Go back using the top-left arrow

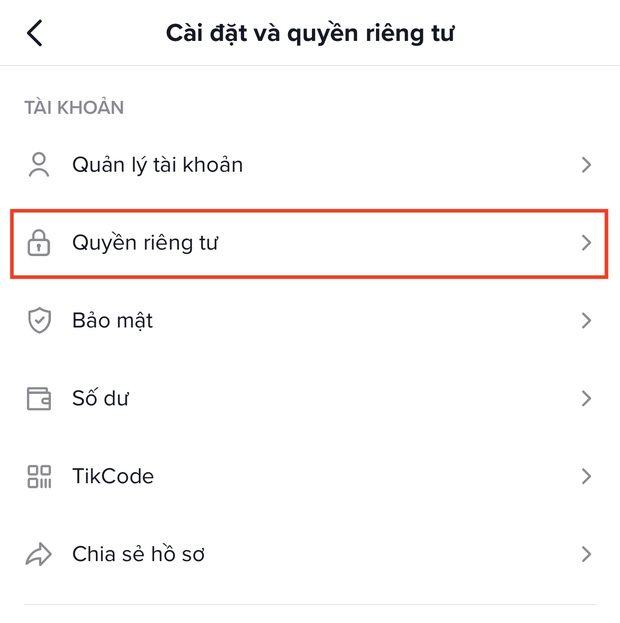[35, 33]
